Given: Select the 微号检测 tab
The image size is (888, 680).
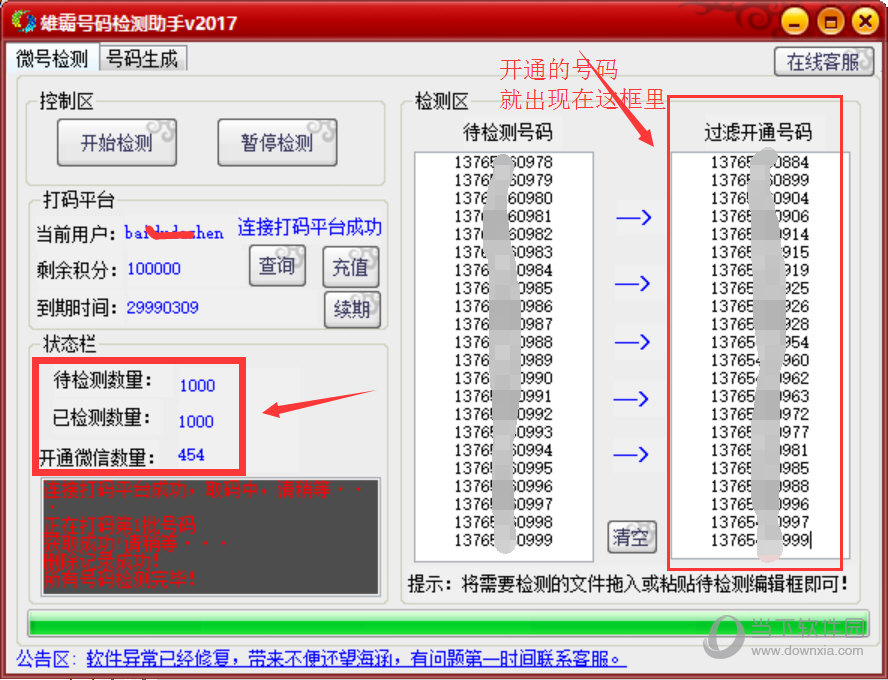Looking at the screenshot, I should coord(51,59).
